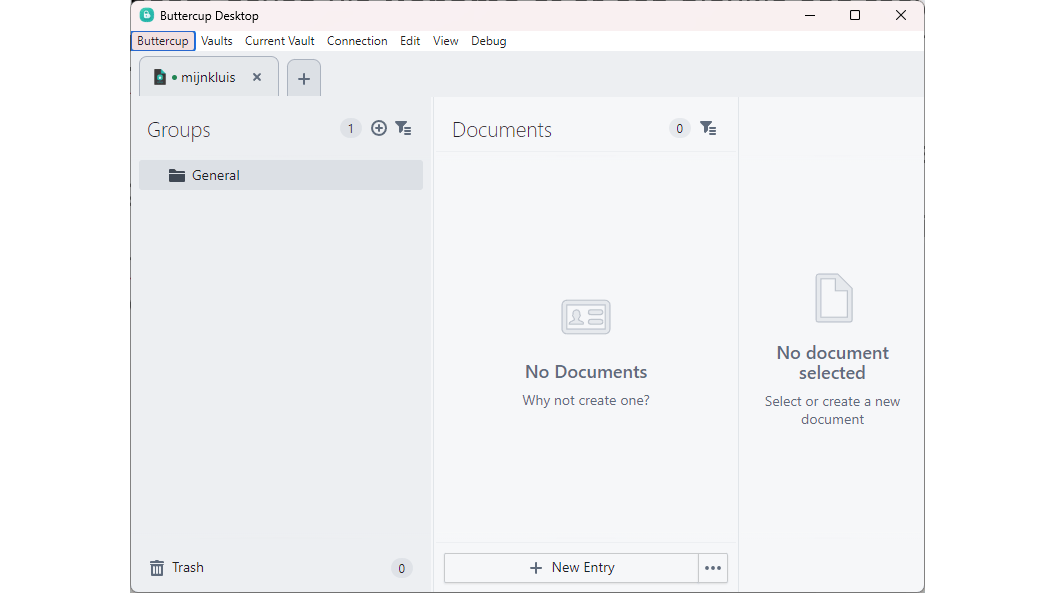
Task: Click the Groups heading
Action: click(179, 130)
